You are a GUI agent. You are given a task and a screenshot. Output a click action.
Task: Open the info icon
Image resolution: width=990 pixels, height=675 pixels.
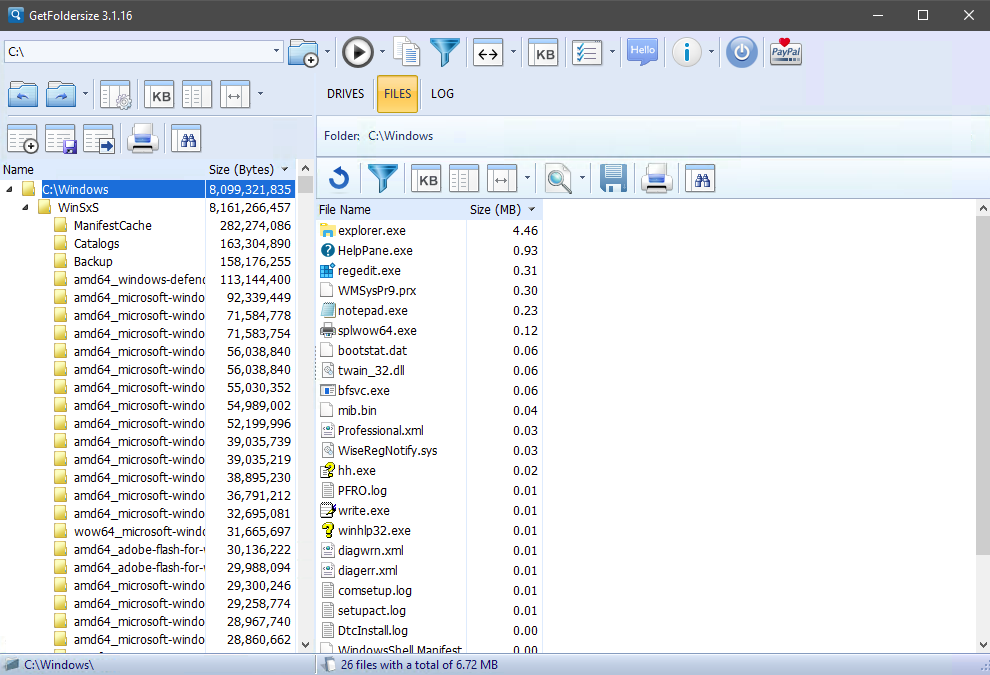(687, 52)
